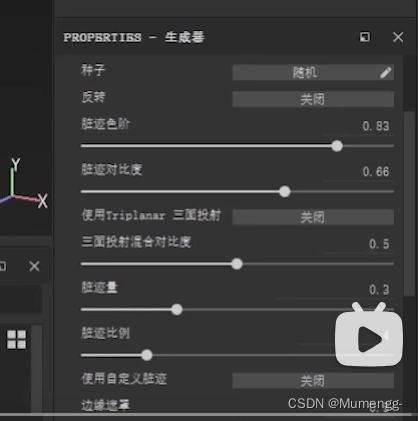The image size is (418, 421).
Task: Click the 脏迹量 slider handle
Action: click(x=177, y=310)
